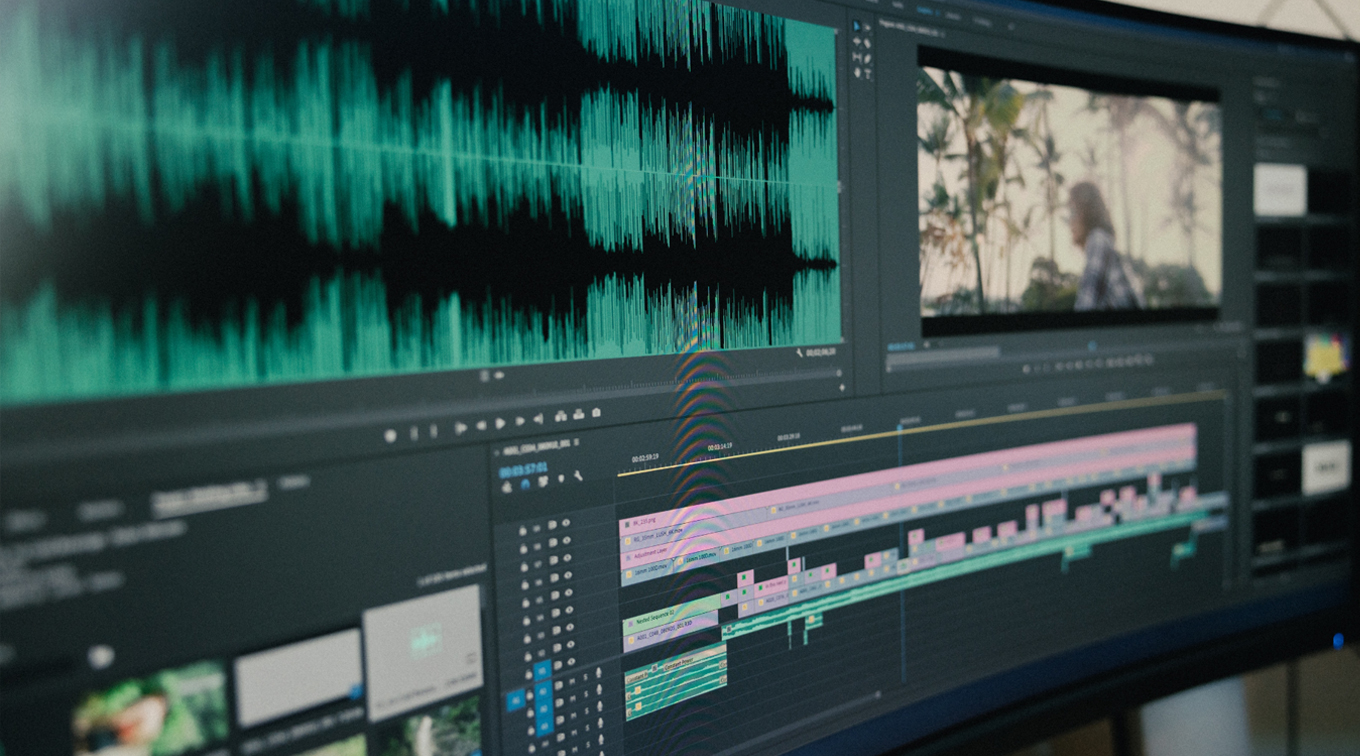Click the timeline horizontal scrollbar end handle

click(x=878, y=694)
